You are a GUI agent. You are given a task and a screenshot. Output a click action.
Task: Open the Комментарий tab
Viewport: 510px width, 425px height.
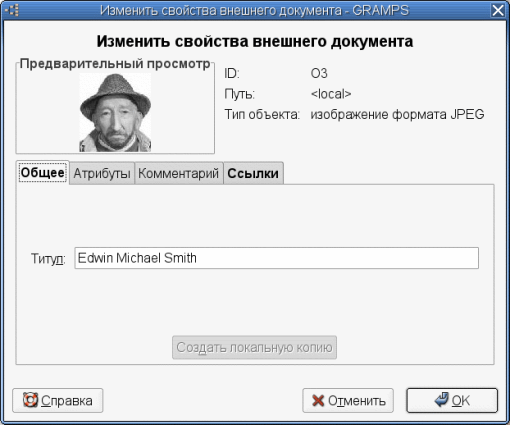click(179, 173)
